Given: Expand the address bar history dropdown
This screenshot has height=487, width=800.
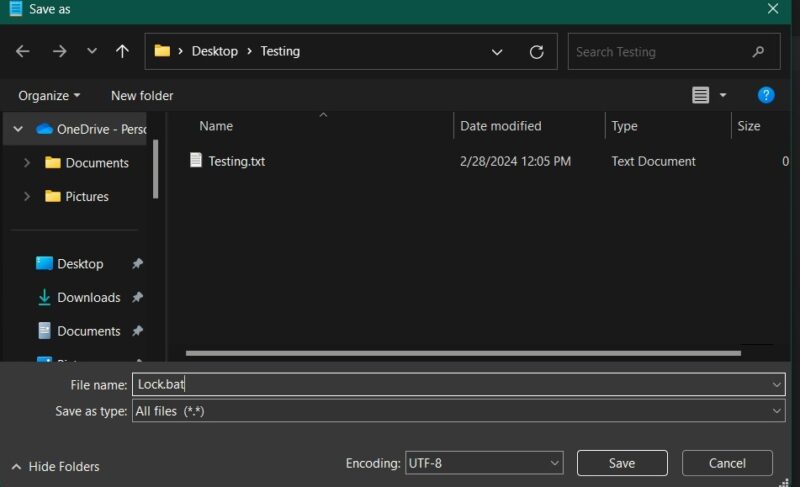Looking at the screenshot, I should coord(497,52).
